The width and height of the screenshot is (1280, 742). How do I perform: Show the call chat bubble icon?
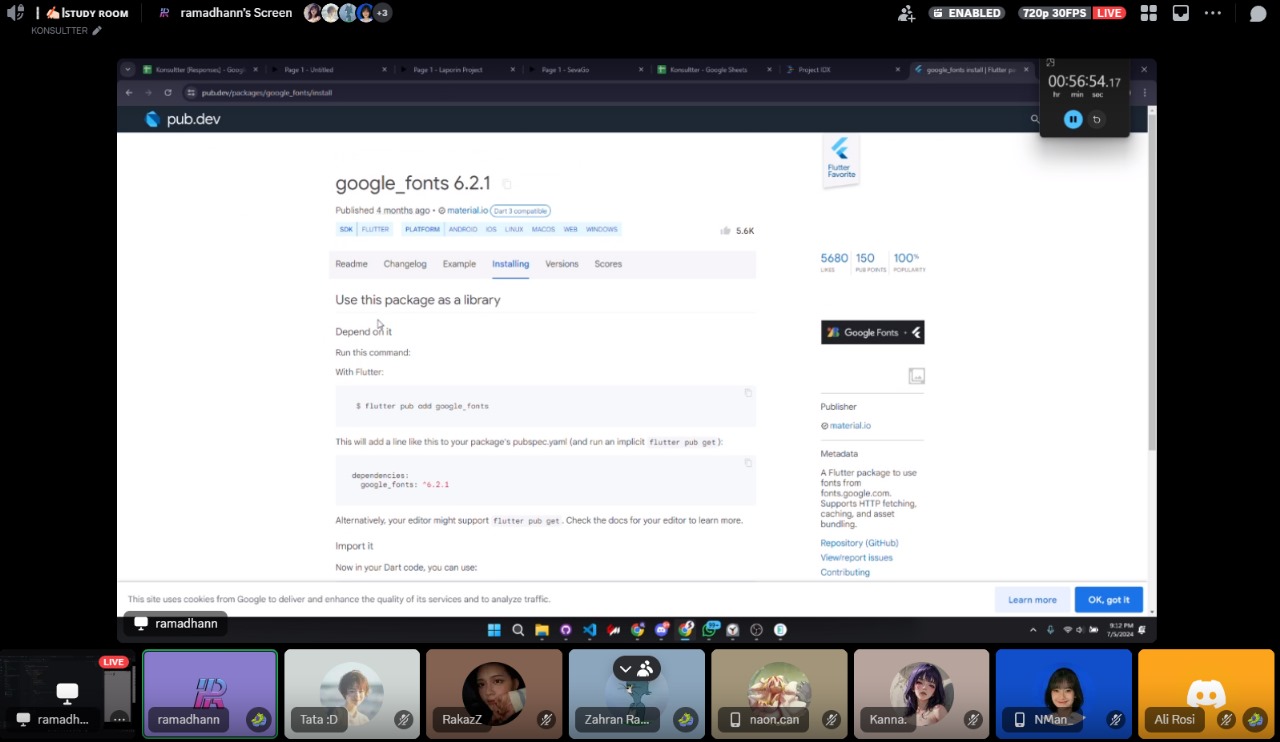tap(1258, 14)
